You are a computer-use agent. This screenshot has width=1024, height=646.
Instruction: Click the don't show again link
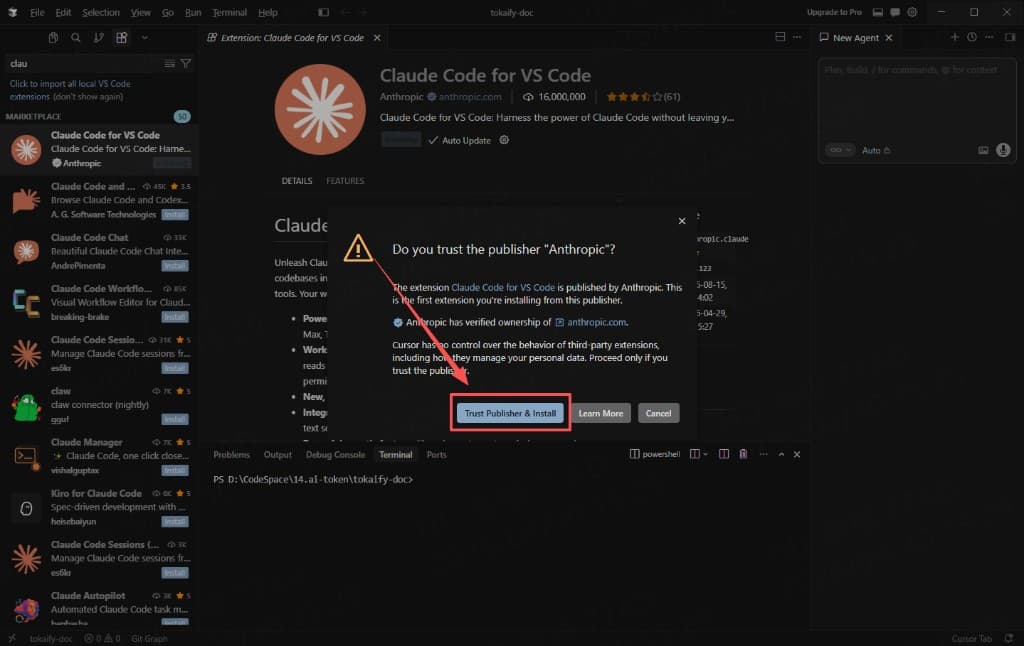(x=88, y=97)
